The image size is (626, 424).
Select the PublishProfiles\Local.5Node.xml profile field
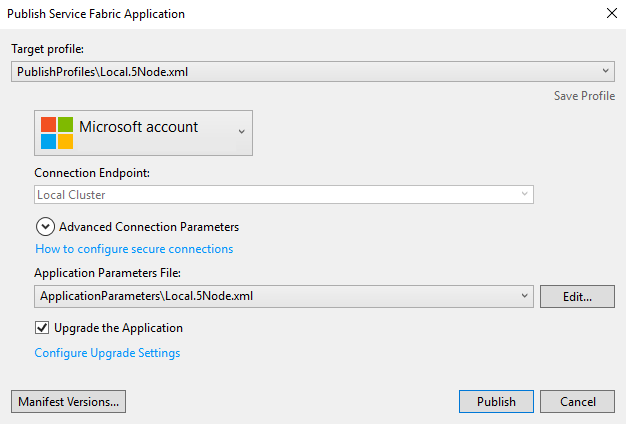tap(313, 71)
